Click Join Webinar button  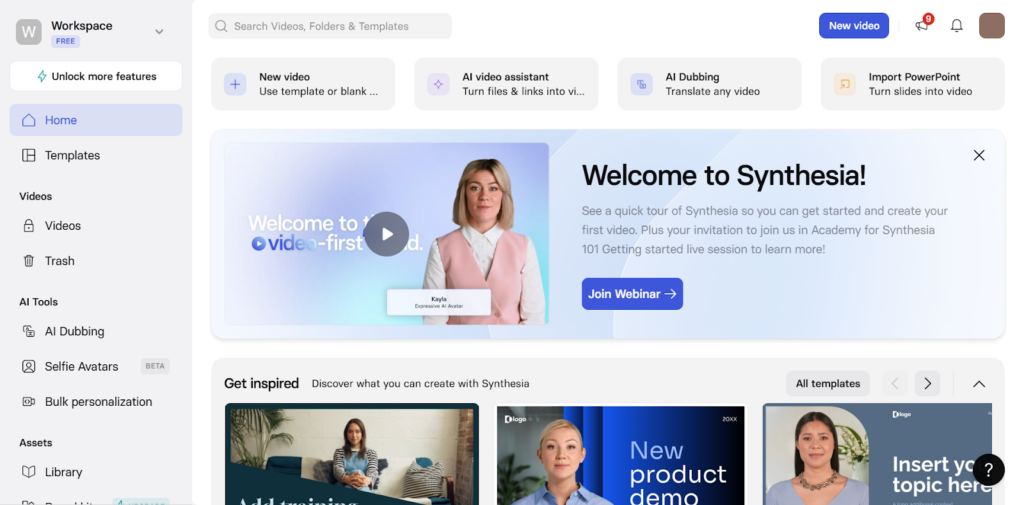tap(632, 294)
